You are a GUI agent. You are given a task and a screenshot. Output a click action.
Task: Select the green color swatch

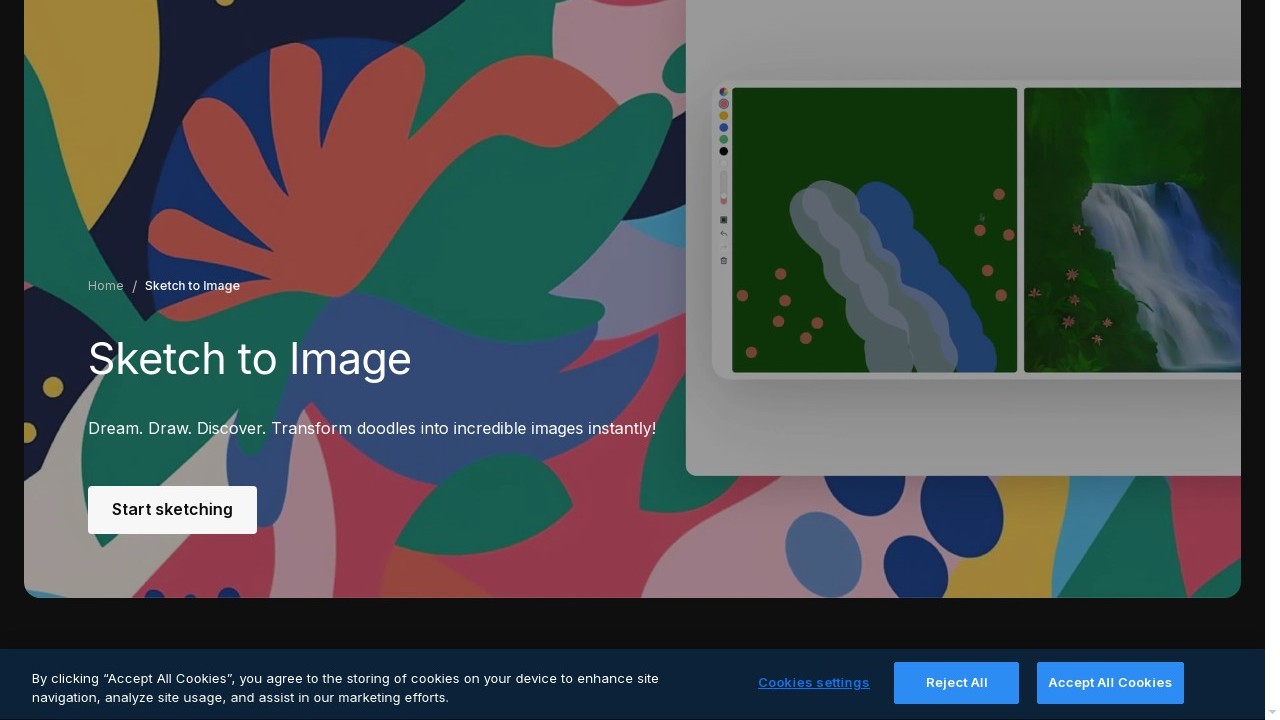click(724, 140)
